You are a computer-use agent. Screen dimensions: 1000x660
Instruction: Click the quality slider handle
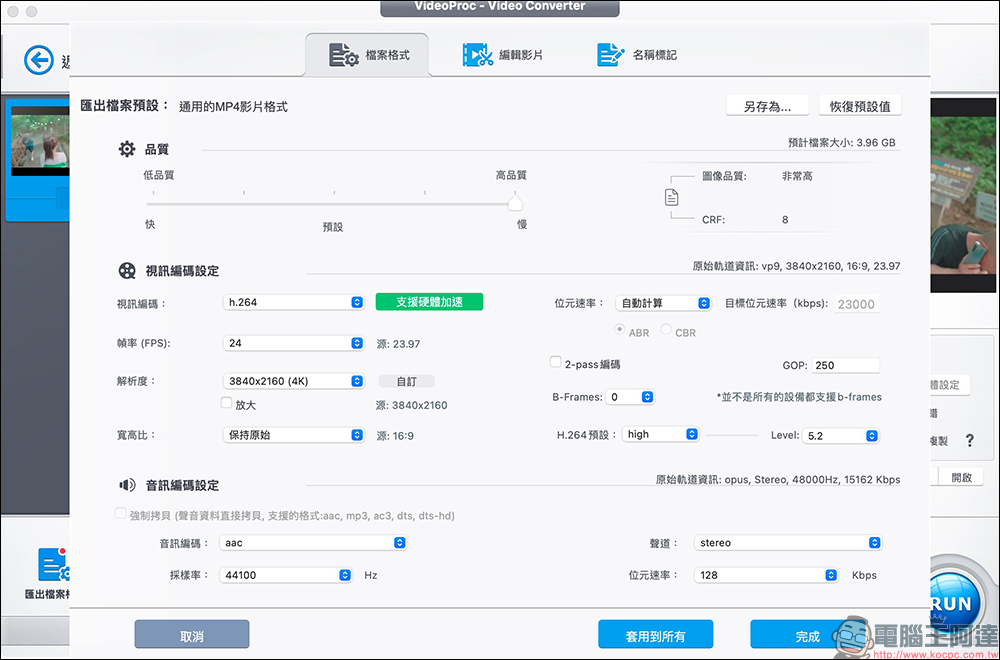pos(515,203)
